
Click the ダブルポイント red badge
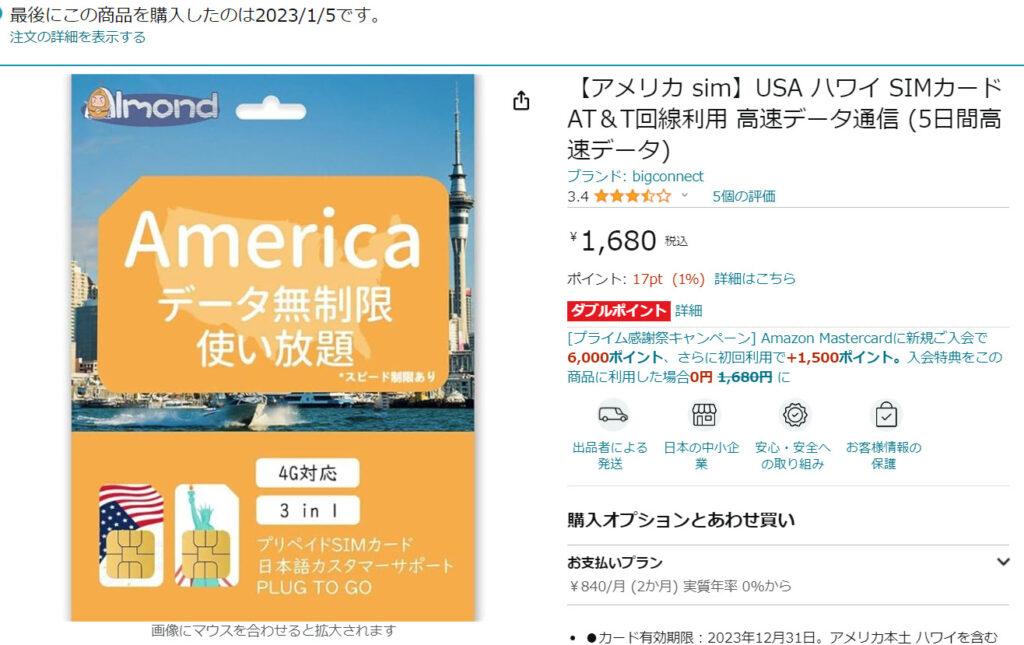pyautogui.click(x=618, y=311)
